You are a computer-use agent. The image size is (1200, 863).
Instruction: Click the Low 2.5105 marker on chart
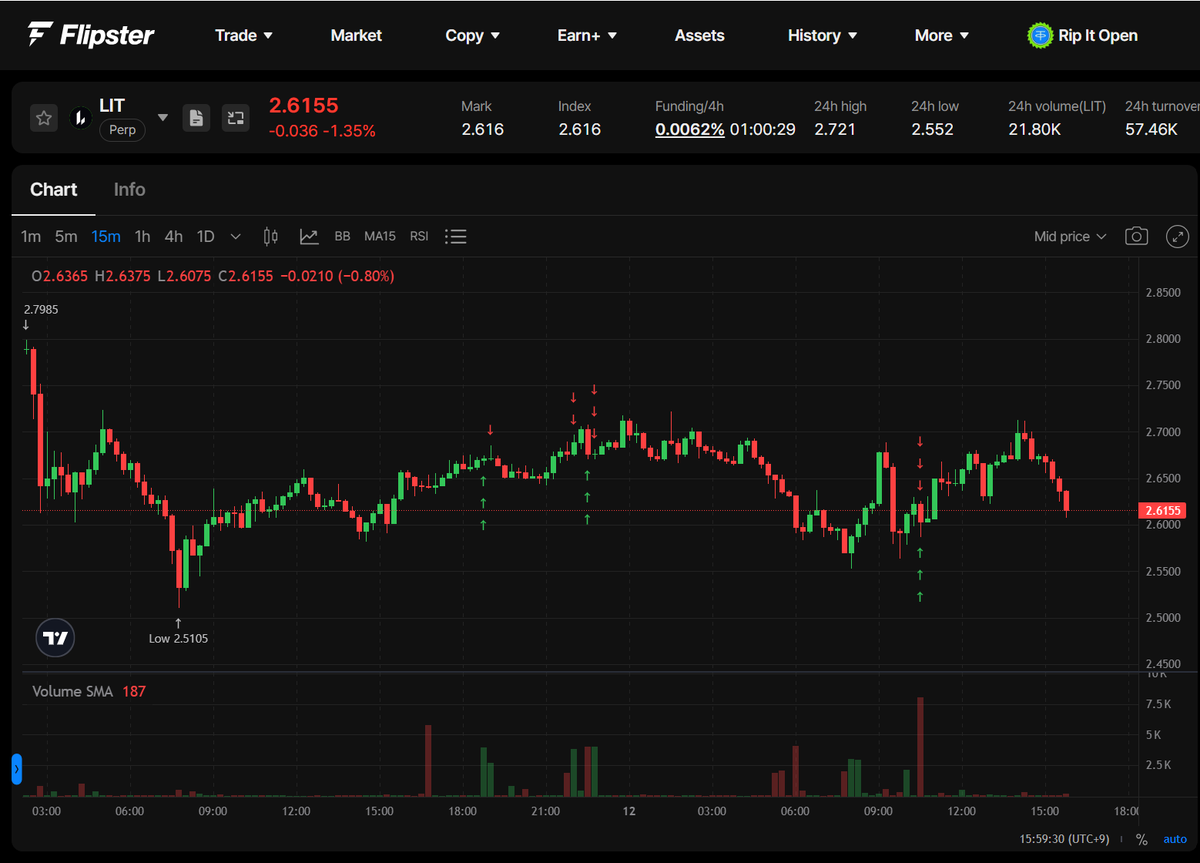pyautogui.click(x=179, y=638)
